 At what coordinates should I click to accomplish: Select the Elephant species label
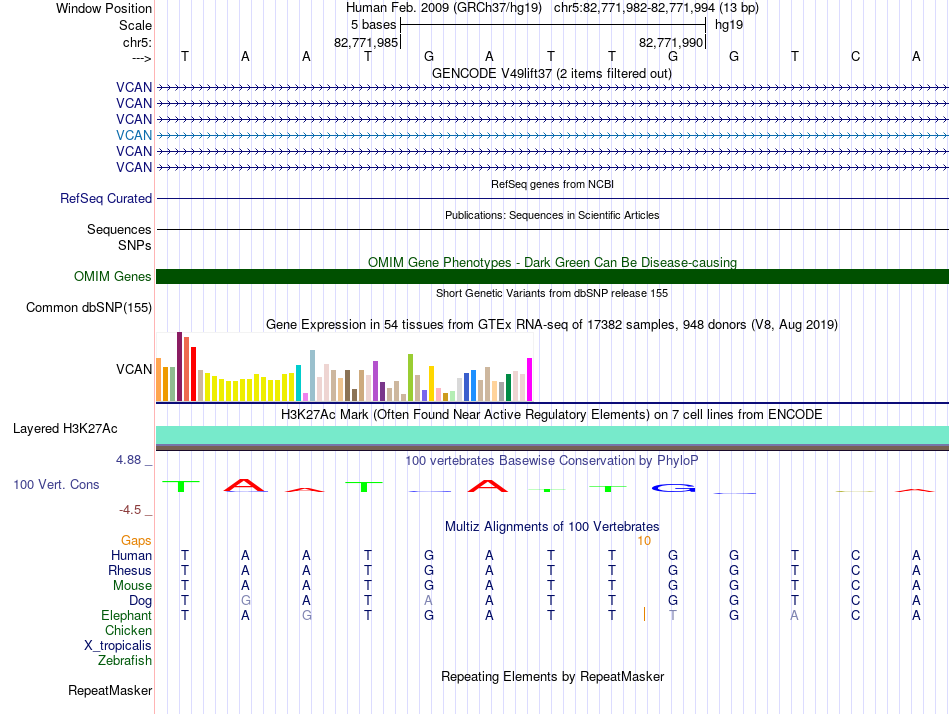126,615
